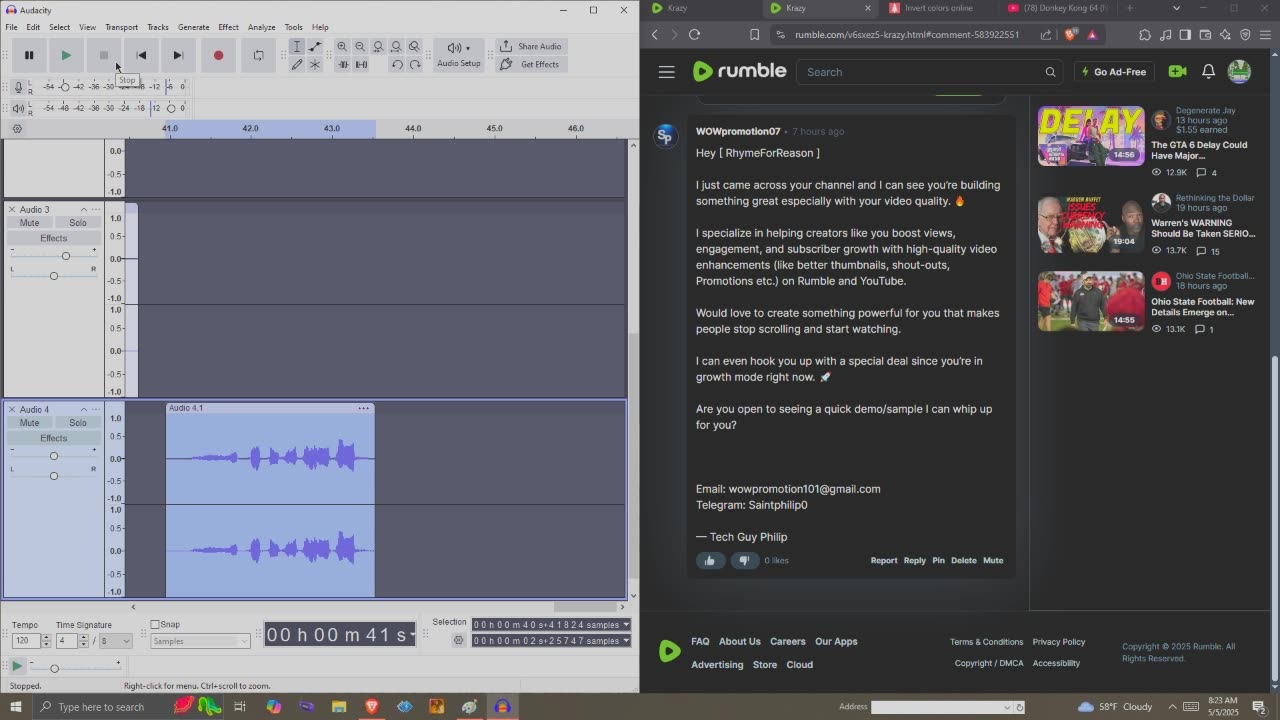Open the Audio 4.1 clip options menu
1280x720 pixels.
coord(363,408)
